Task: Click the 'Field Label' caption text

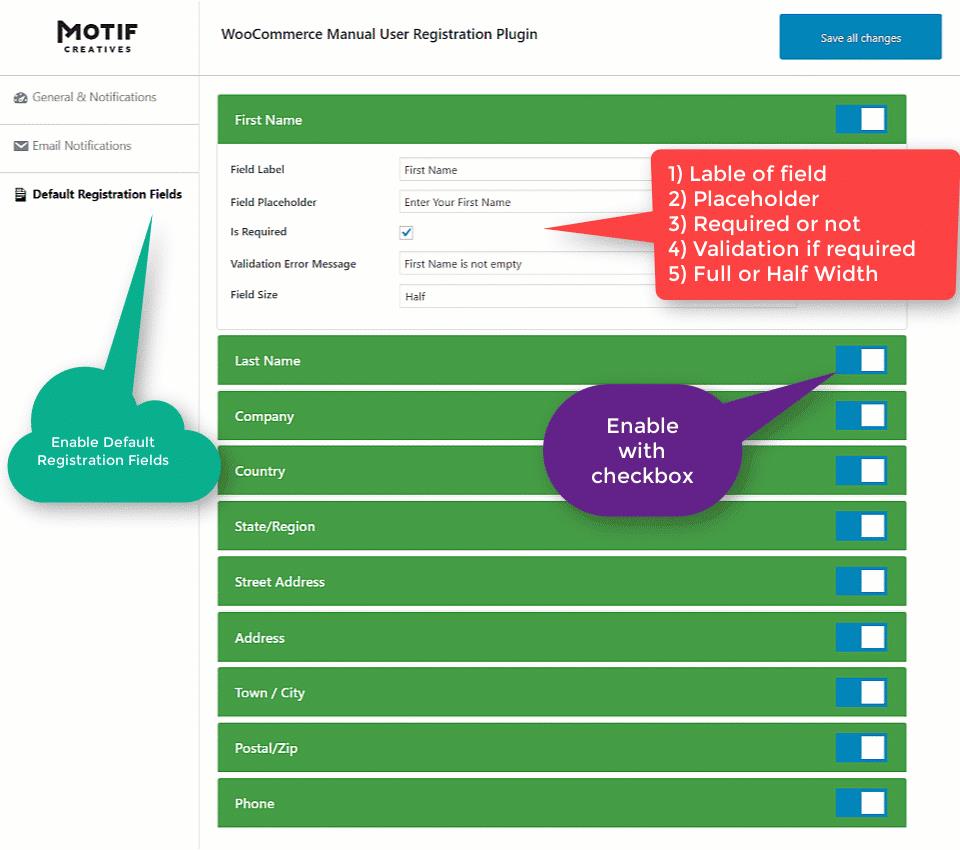Action: pos(257,170)
